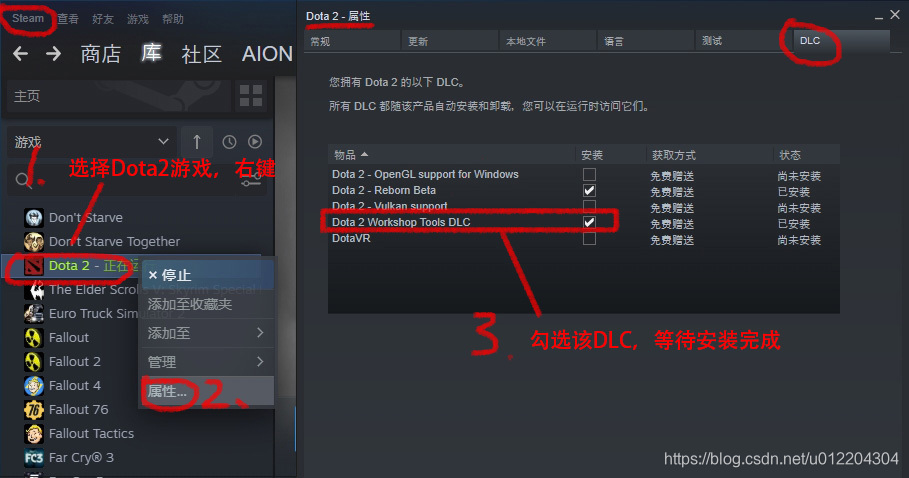Open the 商店 store page
The width and height of the screenshot is (909, 478).
[x=101, y=54]
